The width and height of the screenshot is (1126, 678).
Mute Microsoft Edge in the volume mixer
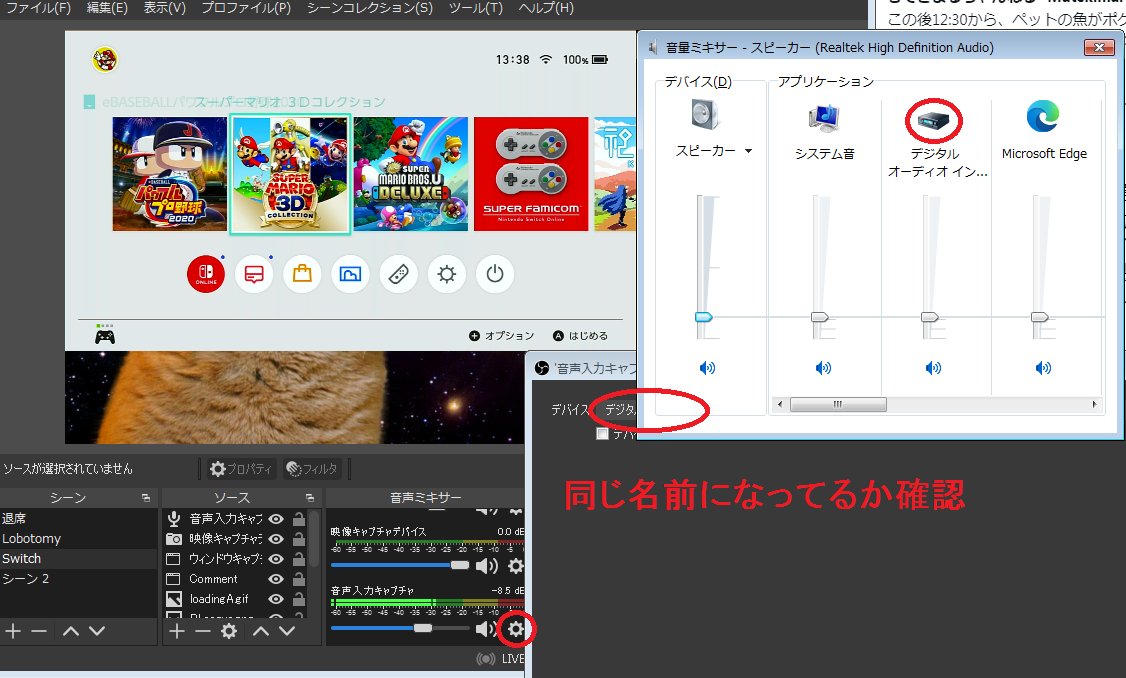pos(1043,368)
